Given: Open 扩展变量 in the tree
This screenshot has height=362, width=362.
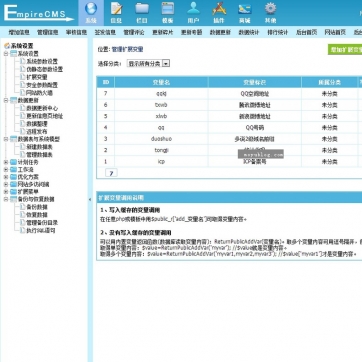Looking at the screenshot, I should tap(37, 77).
